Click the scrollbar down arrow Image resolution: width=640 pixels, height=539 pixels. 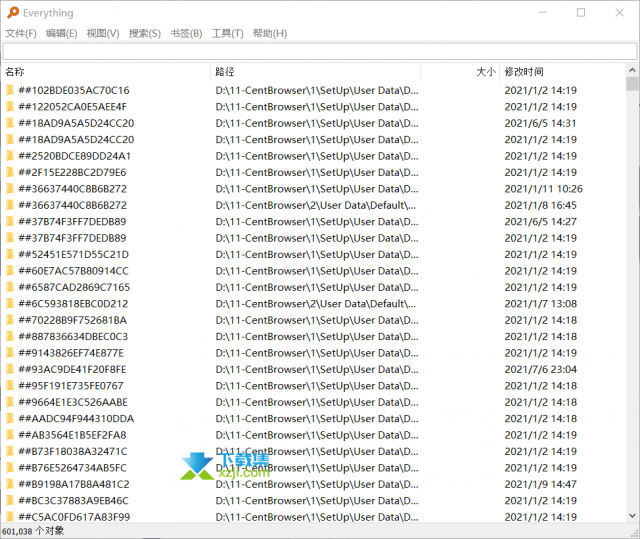[632, 515]
